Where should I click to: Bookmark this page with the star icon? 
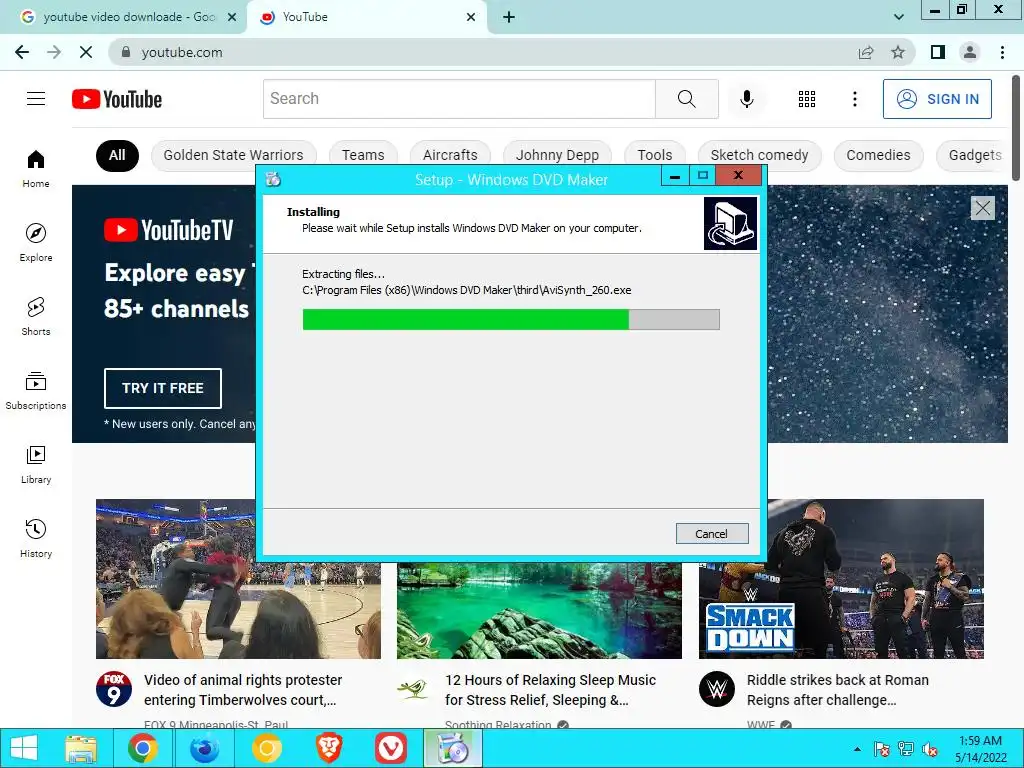click(898, 52)
